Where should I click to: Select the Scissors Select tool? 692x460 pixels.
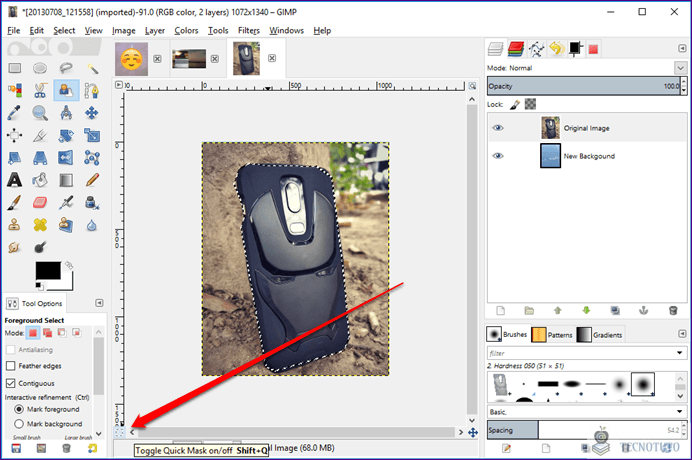(x=40, y=90)
